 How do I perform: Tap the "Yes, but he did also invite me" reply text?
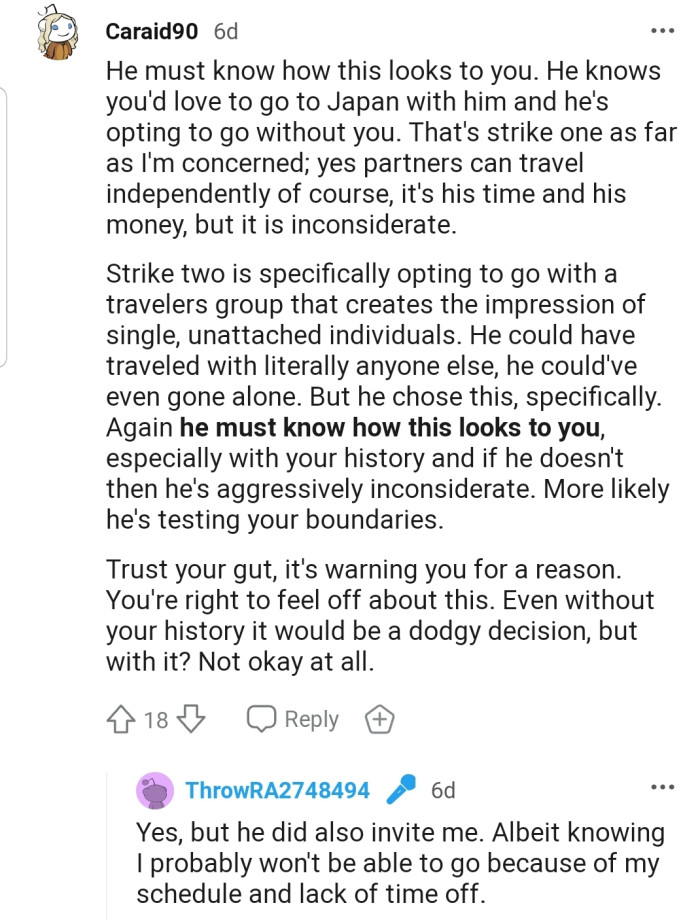pyautogui.click(x=400, y=863)
